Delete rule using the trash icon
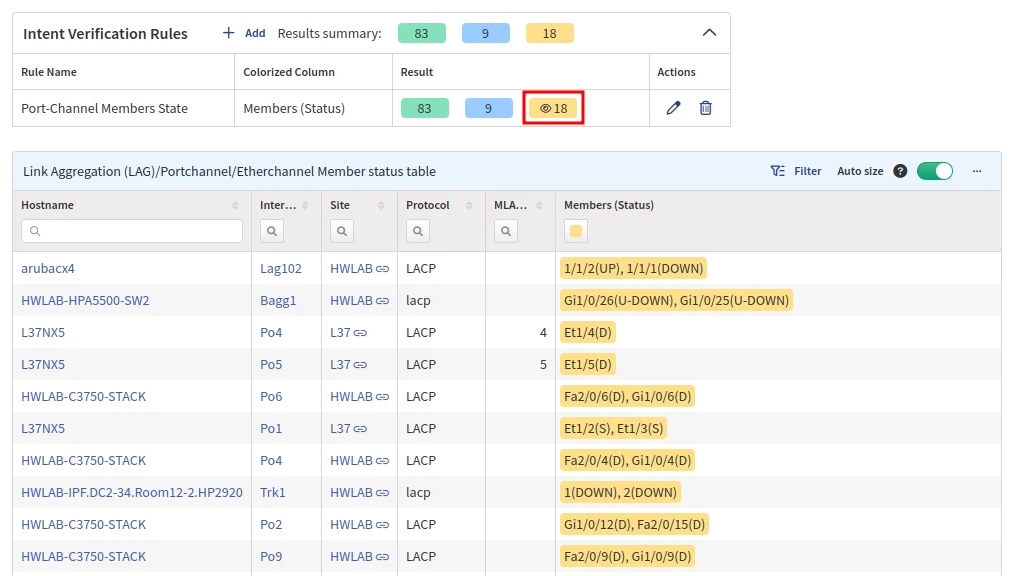Image resolution: width=1014 pixels, height=576 pixels. 705,108
